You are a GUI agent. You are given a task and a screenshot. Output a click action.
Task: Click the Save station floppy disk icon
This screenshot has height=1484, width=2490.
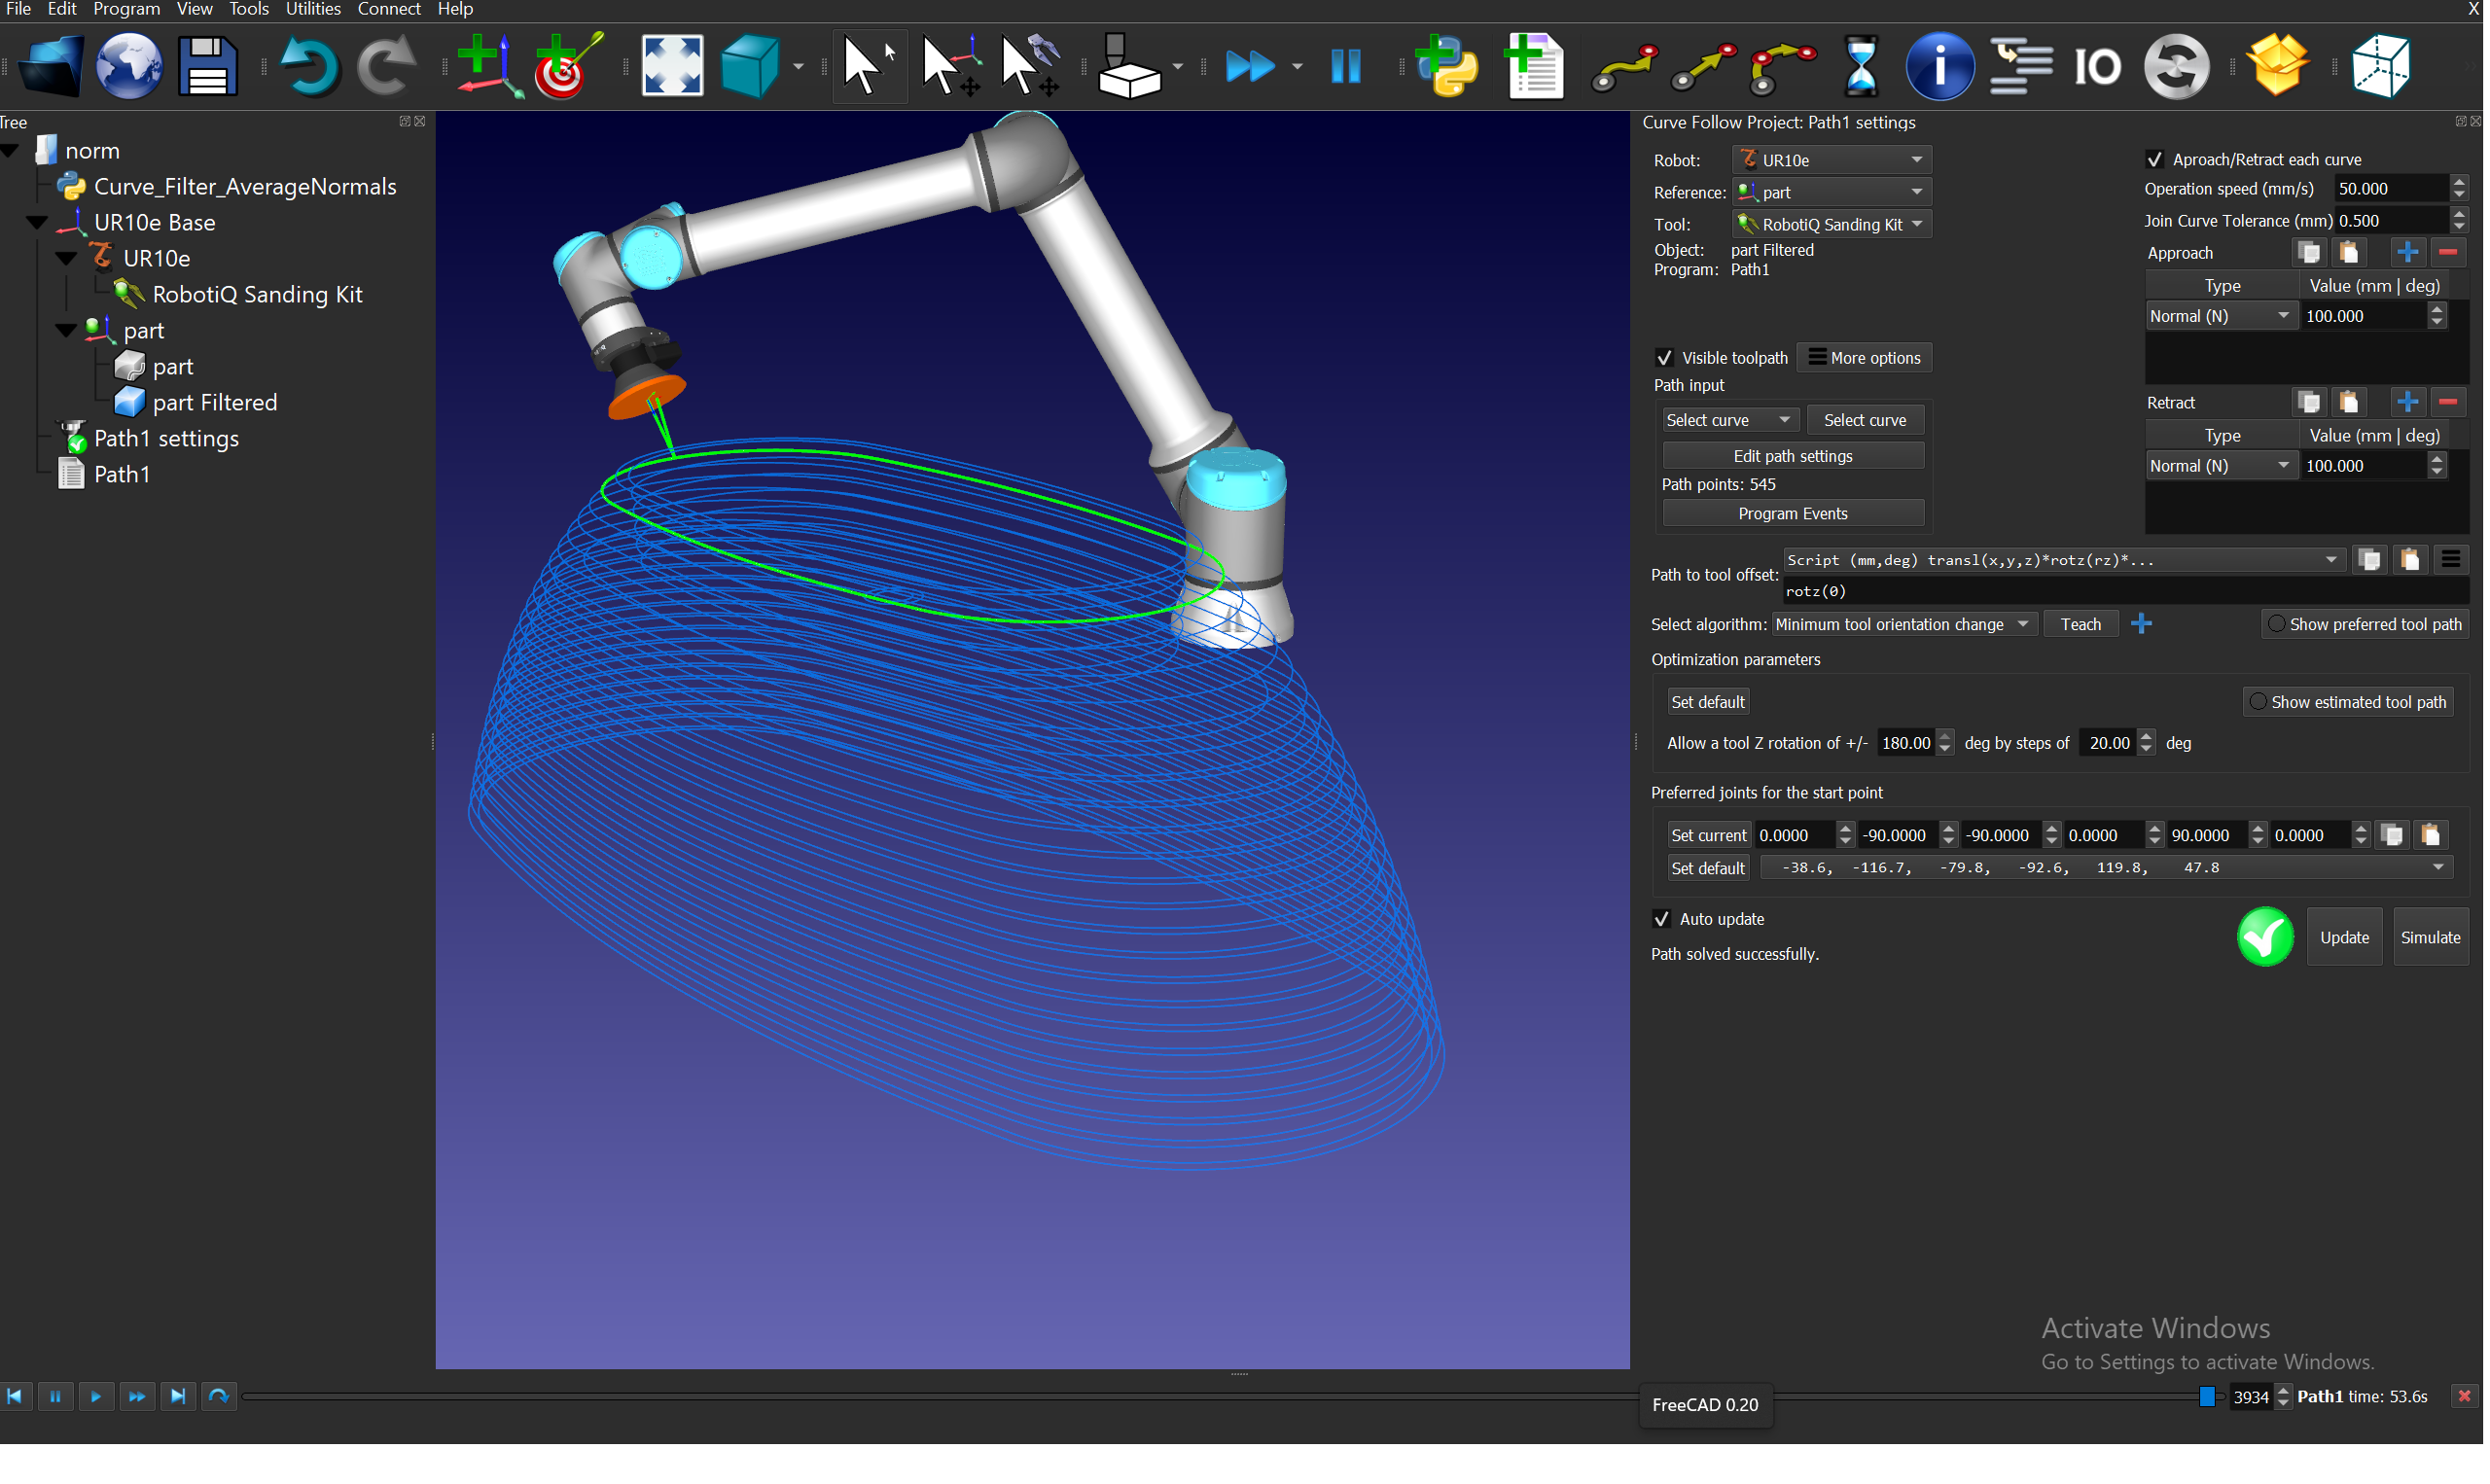pos(207,66)
